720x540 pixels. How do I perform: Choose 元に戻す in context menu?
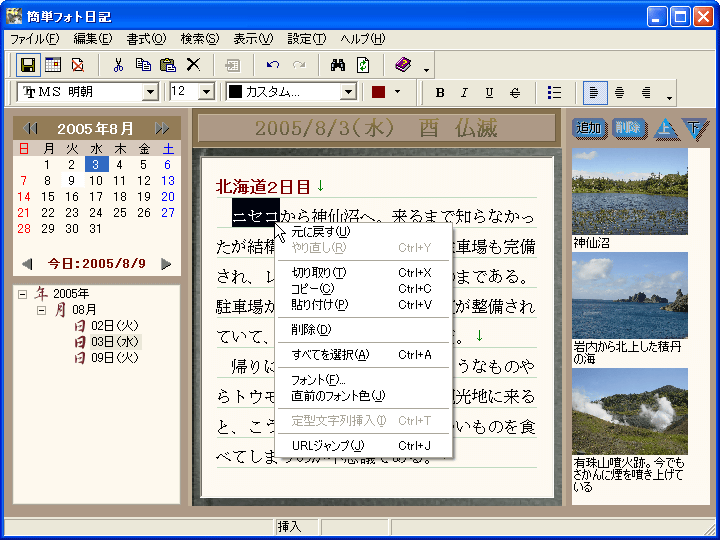tap(363, 232)
